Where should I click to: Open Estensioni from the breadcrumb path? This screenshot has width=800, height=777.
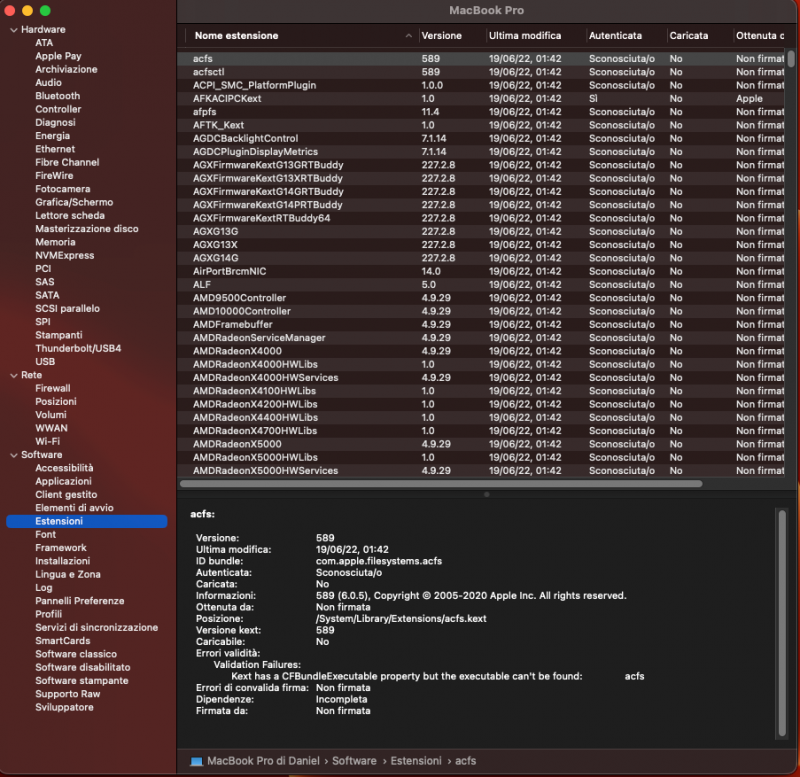[x=416, y=760]
